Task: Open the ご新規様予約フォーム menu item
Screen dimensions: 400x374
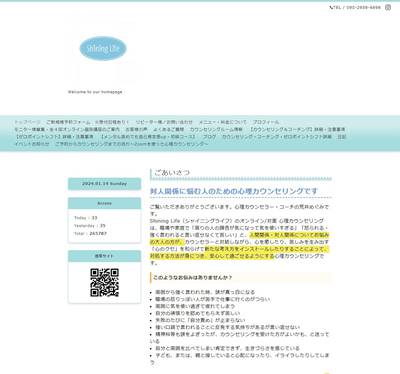Action: [x=88, y=122]
